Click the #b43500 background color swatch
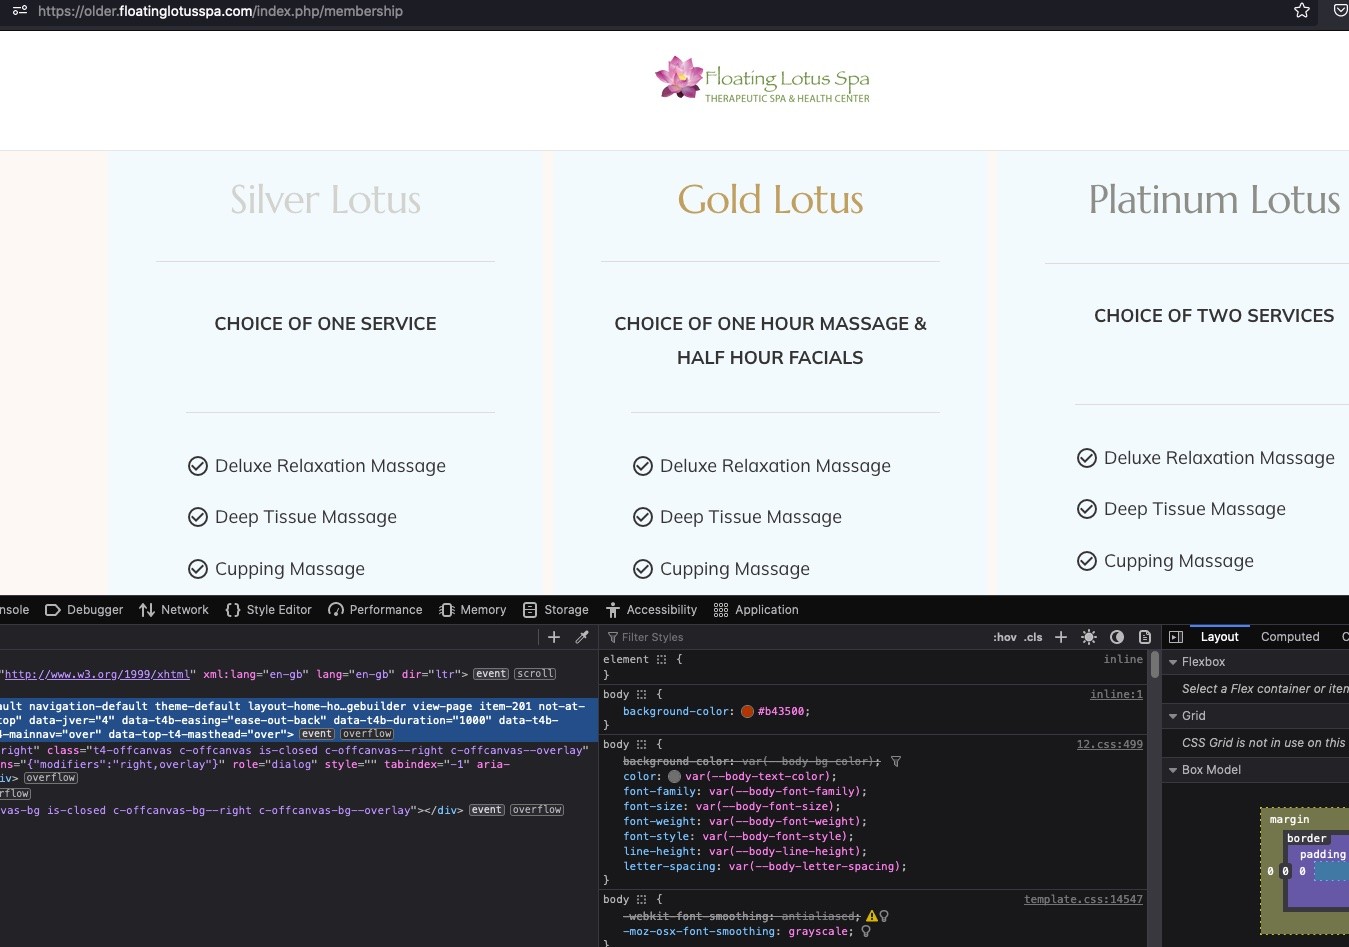Screen dimensions: 1349x947 pos(747,712)
